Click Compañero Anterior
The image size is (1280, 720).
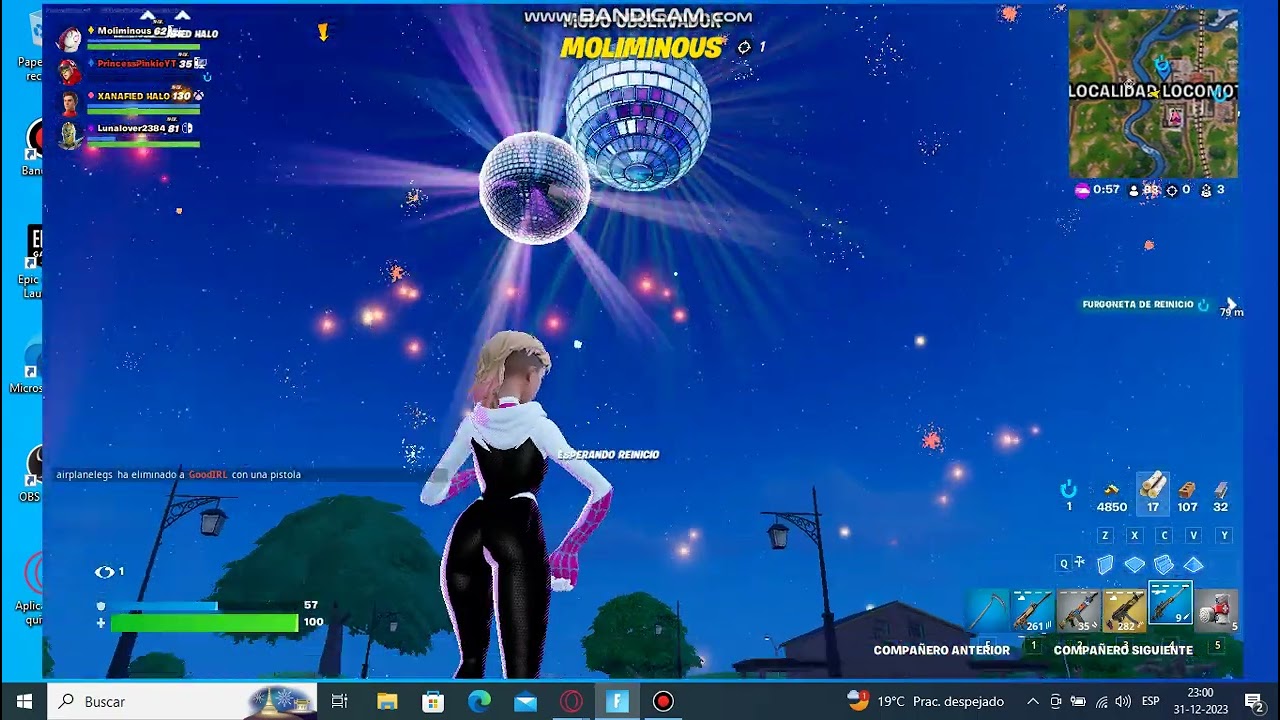point(941,650)
